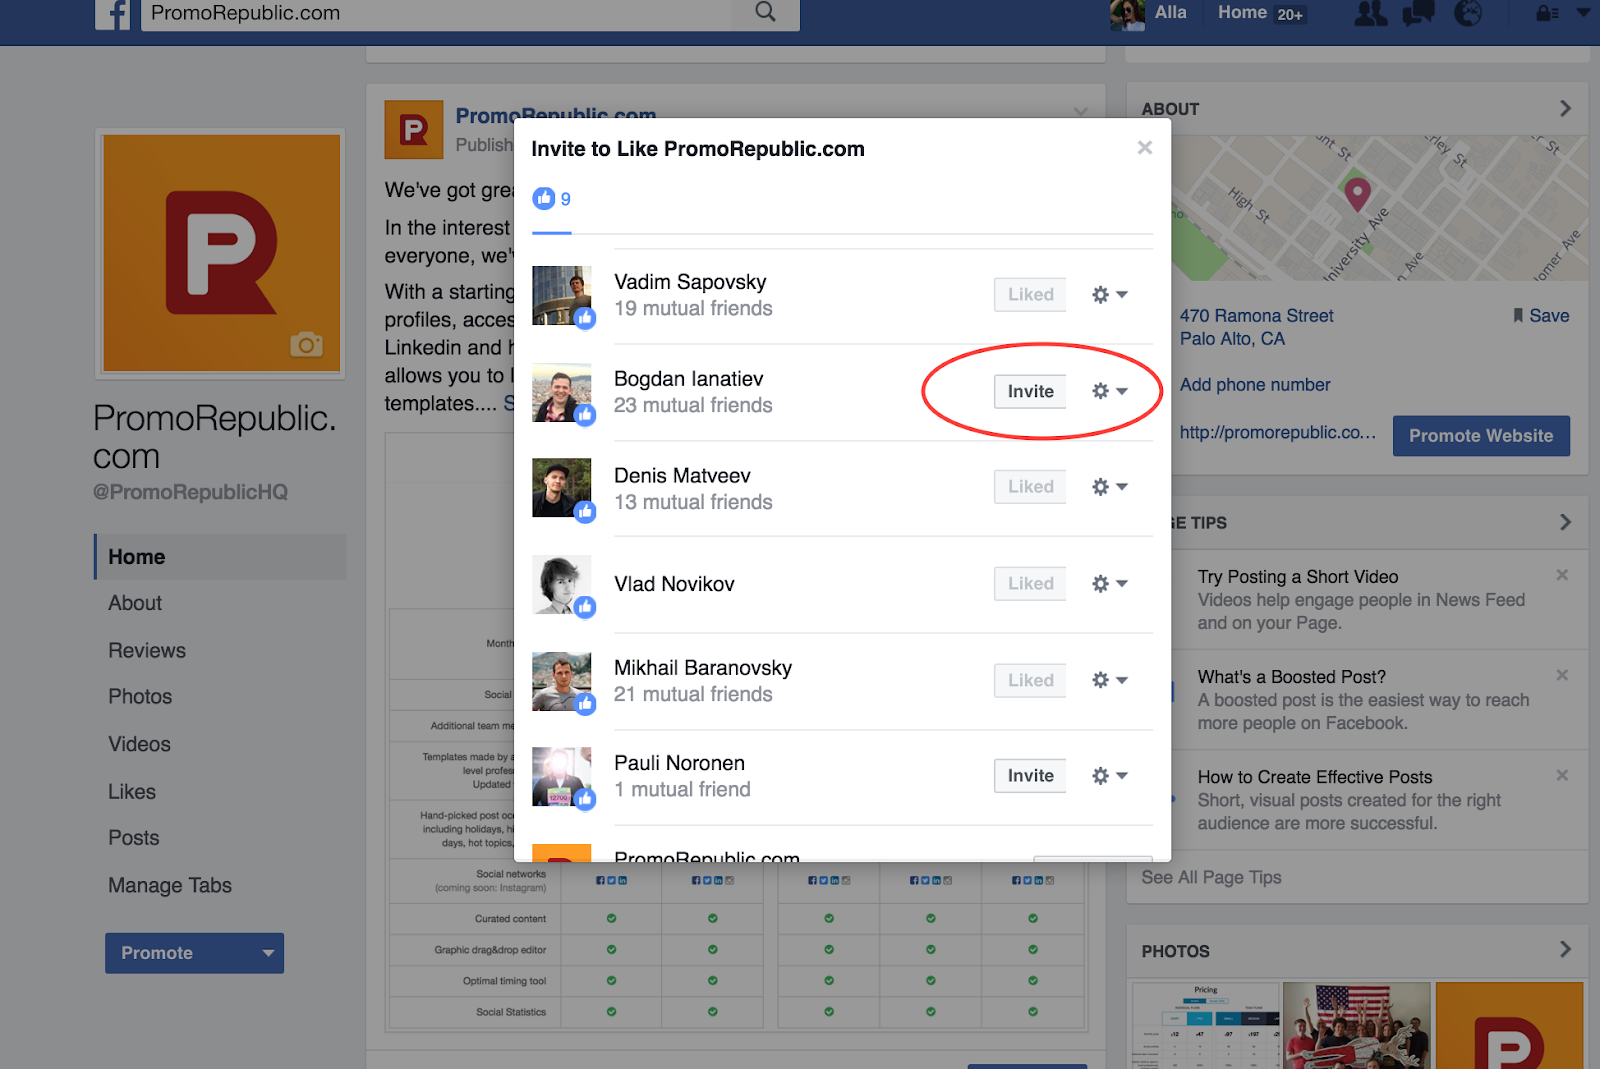Click the search magnifier icon
1600x1069 pixels.
pos(765,12)
